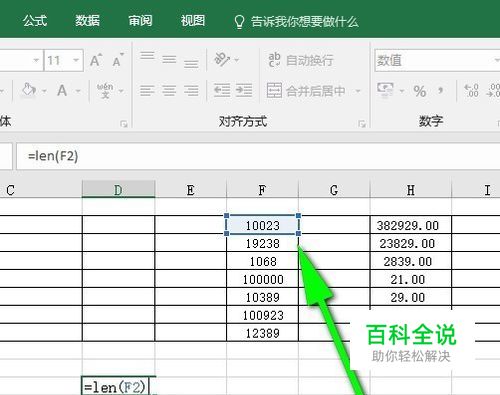This screenshot has width=500, height=395.
Task: Apply percent style format
Action: (x=420, y=91)
